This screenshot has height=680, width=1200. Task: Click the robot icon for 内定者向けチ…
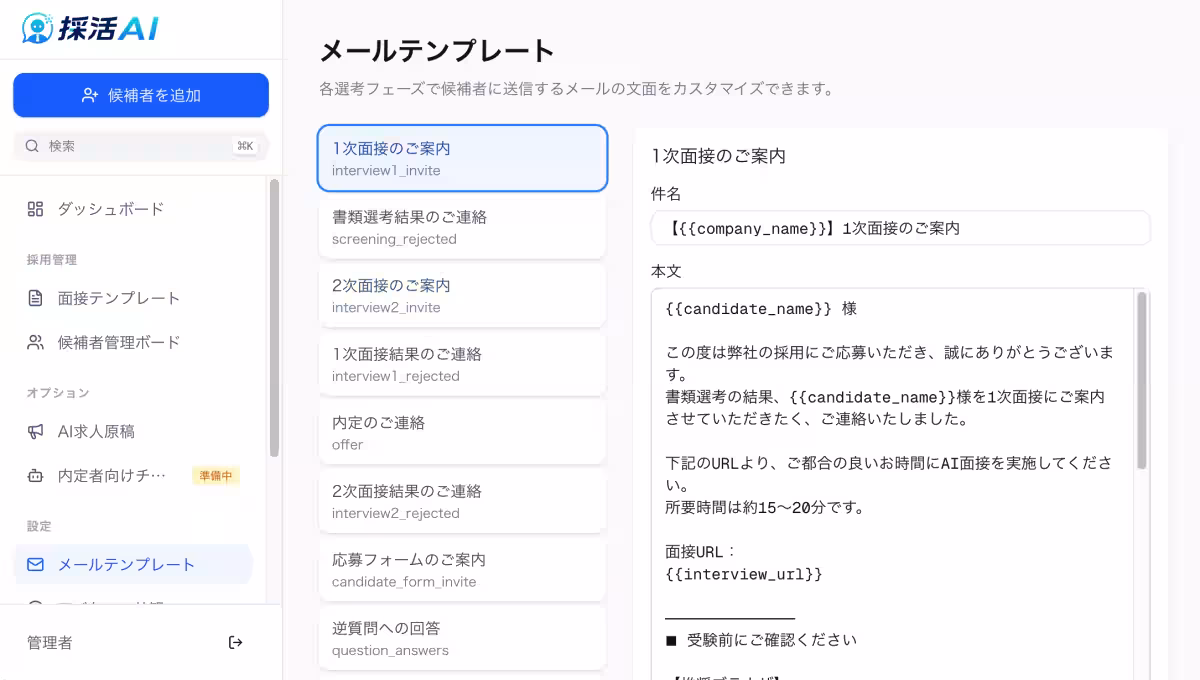pyautogui.click(x=35, y=476)
